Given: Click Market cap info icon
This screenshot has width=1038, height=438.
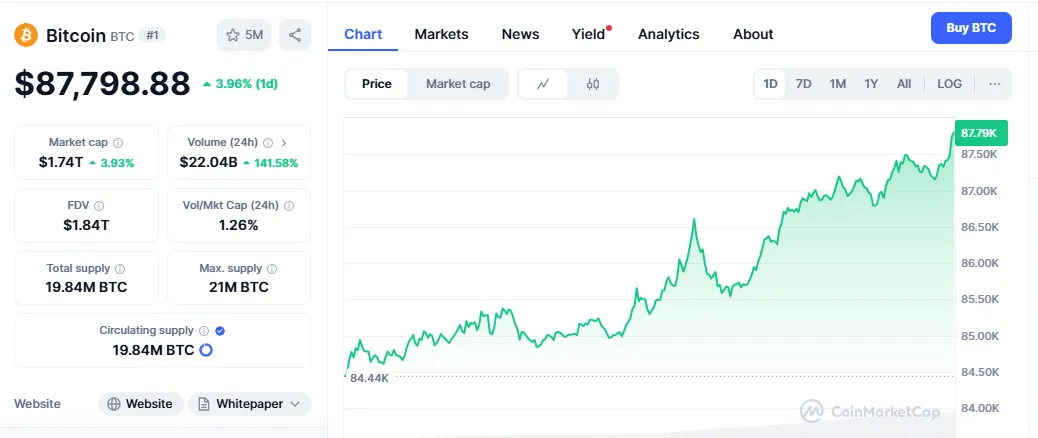Looking at the screenshot, I should [x=118, y=143].
